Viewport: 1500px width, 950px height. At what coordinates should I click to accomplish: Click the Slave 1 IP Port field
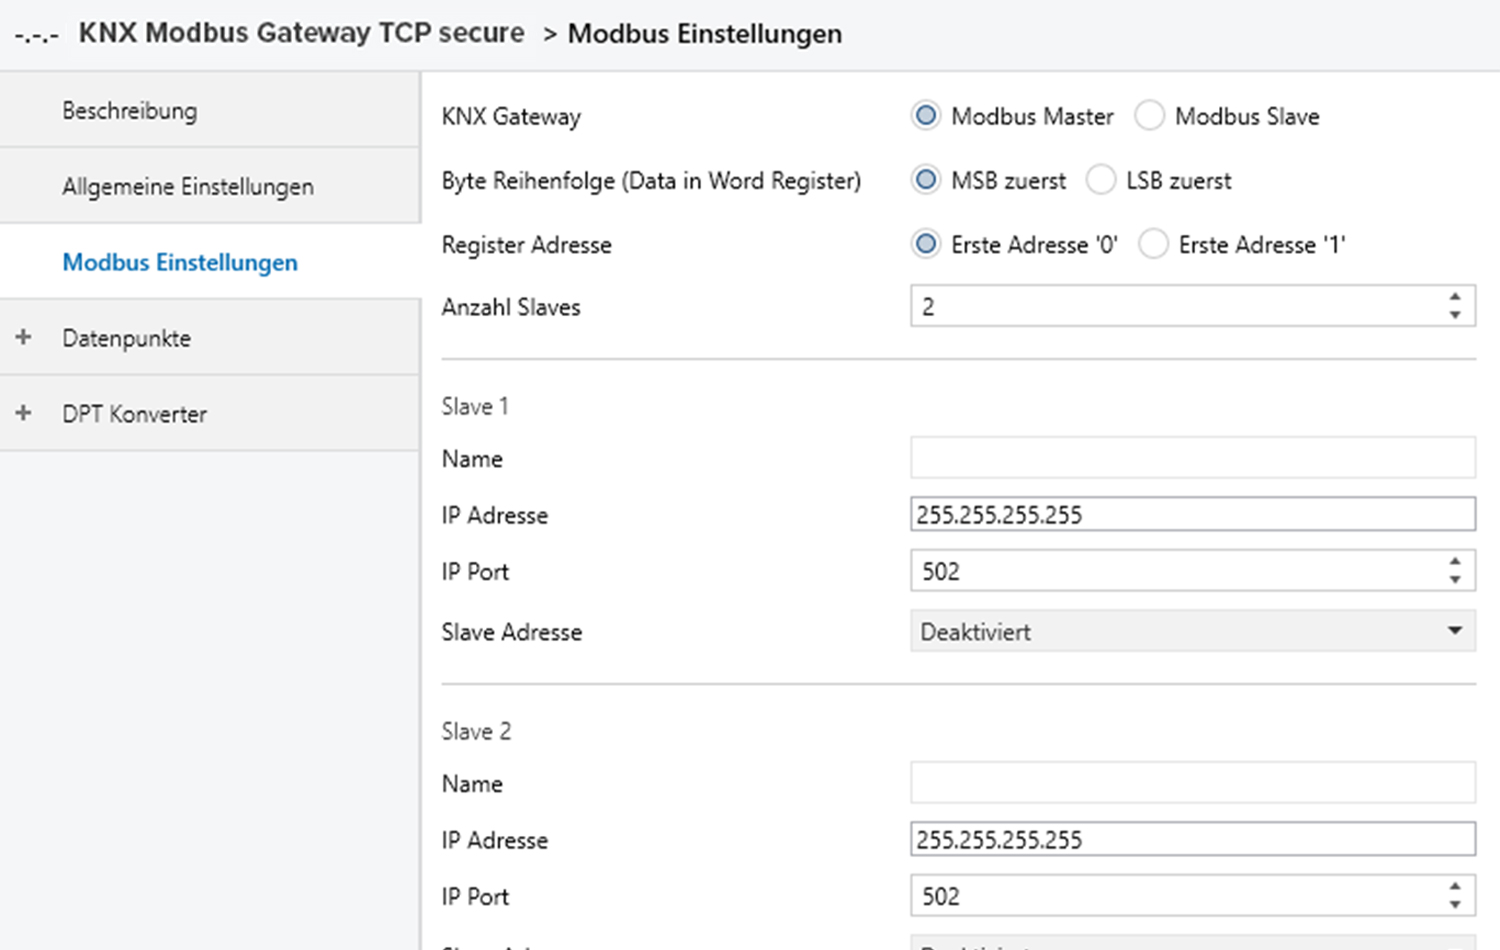pyautogui.click(x=1192, y=571)
